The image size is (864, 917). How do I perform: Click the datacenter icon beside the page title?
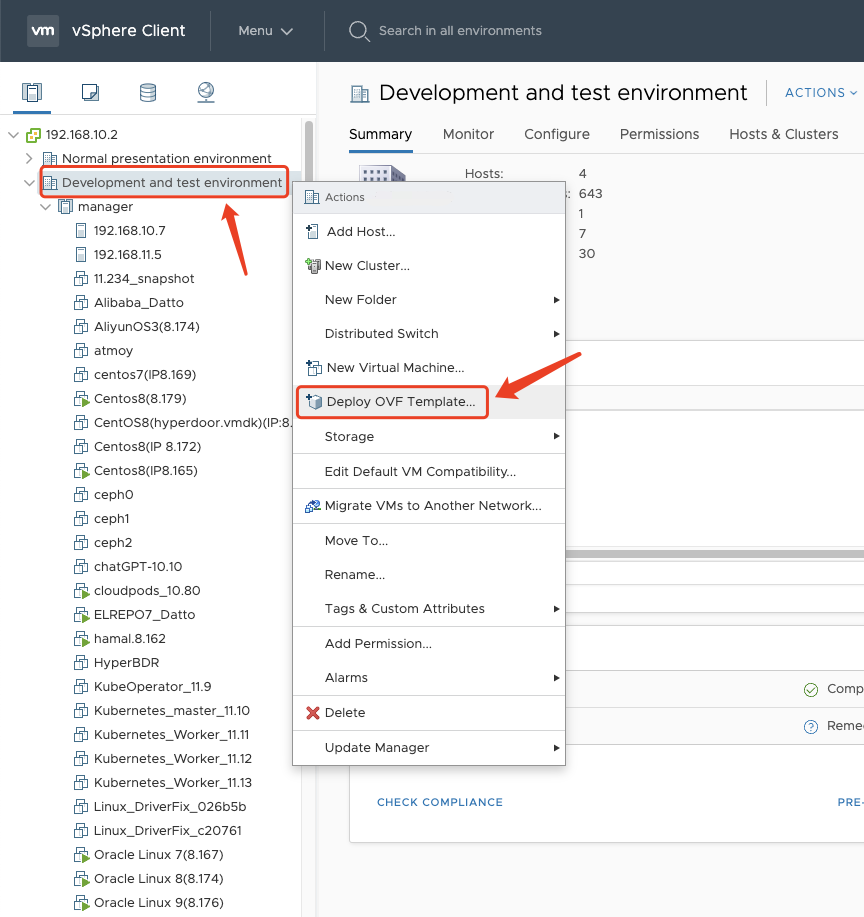click(360, 94)
